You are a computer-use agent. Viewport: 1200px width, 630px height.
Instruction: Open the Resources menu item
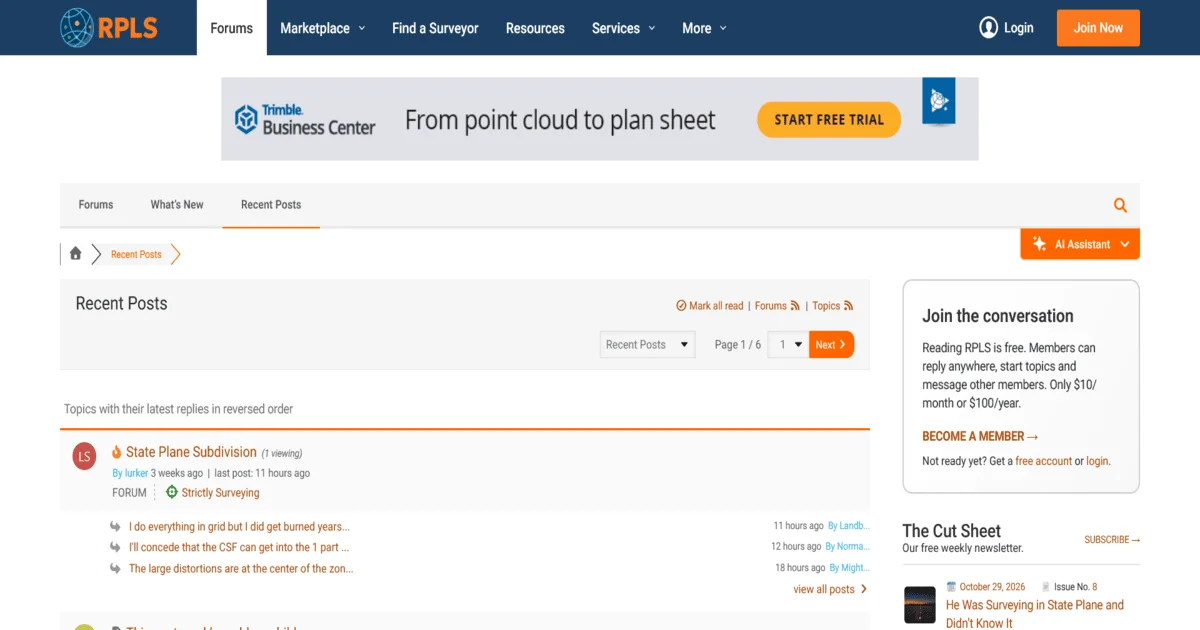point(535,28)
